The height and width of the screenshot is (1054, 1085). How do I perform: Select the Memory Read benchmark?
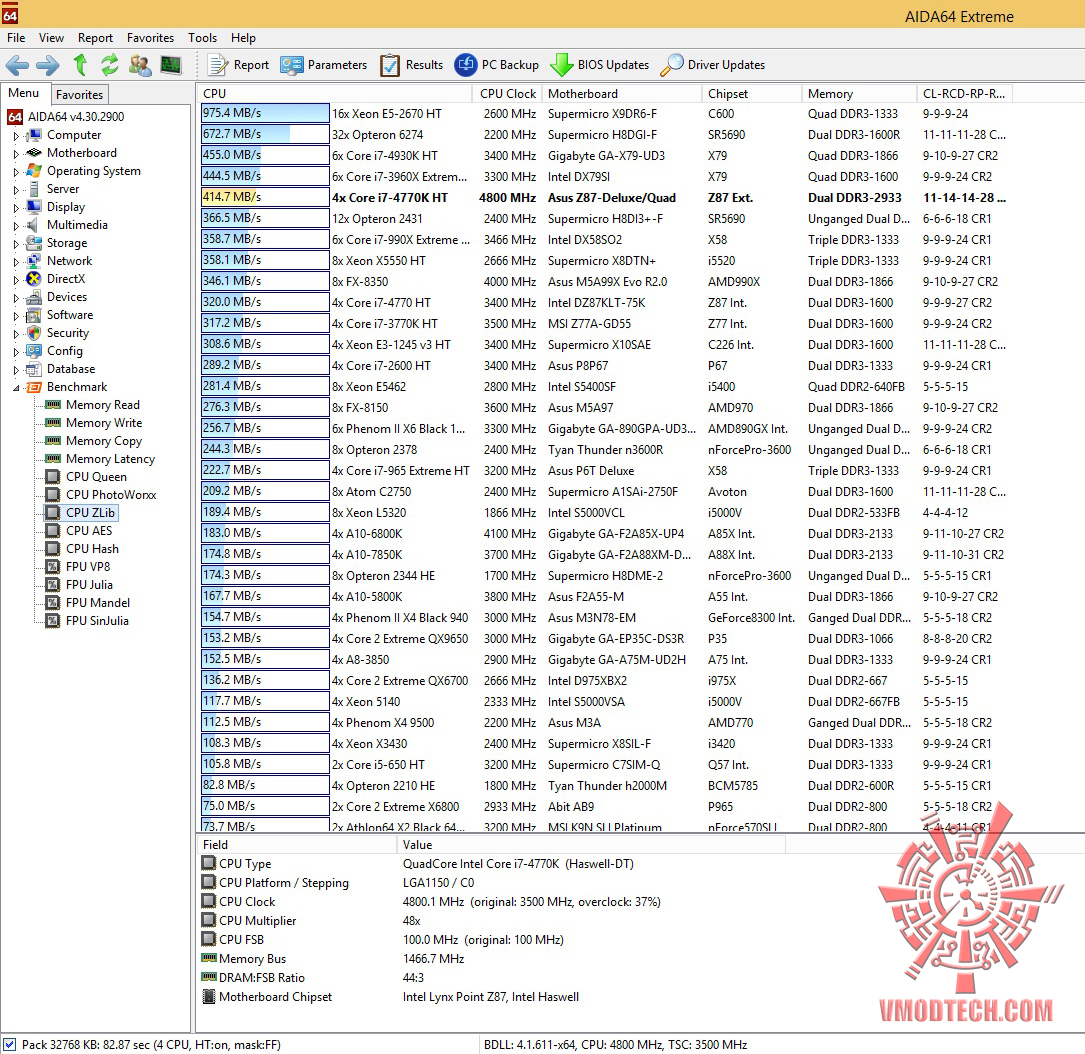(92, 405)
